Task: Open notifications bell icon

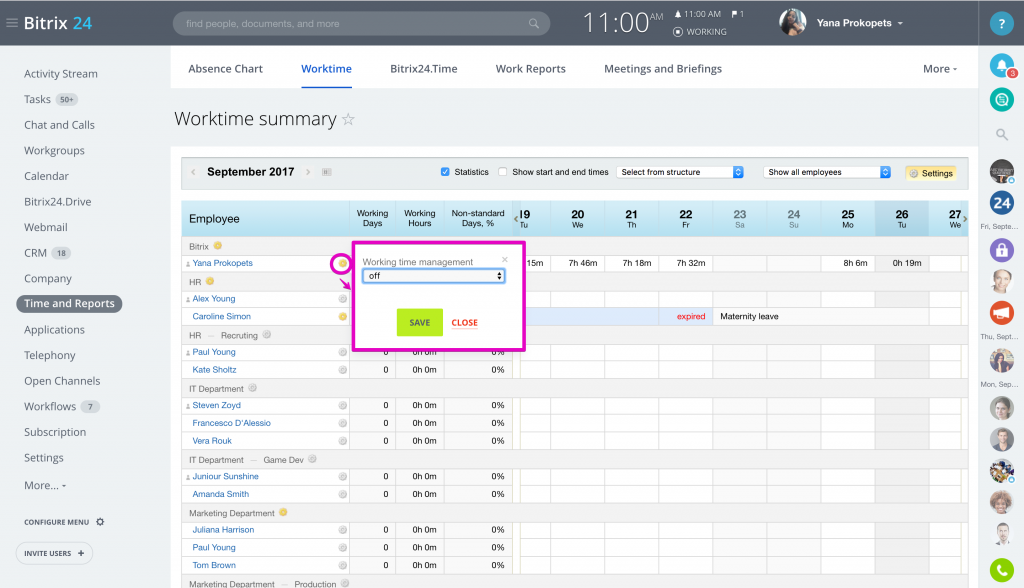Action: point(1001,65)
